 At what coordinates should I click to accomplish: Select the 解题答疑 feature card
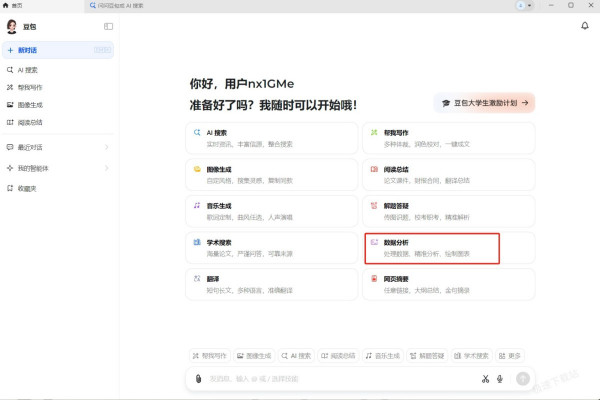coord(449,211)
